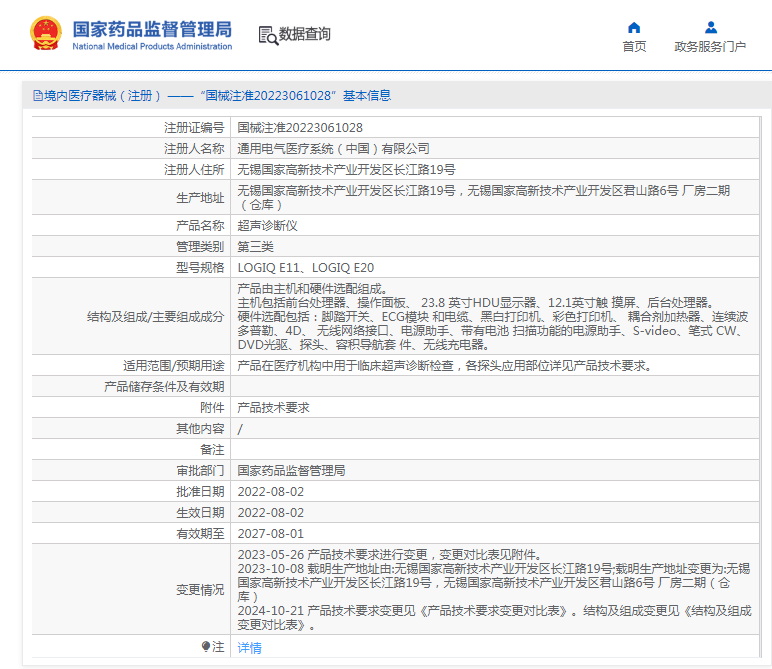Image resolution: width=772 pixels, height=669 pixels.
Task: Click the national emblem logo
Action: [44, 34]
